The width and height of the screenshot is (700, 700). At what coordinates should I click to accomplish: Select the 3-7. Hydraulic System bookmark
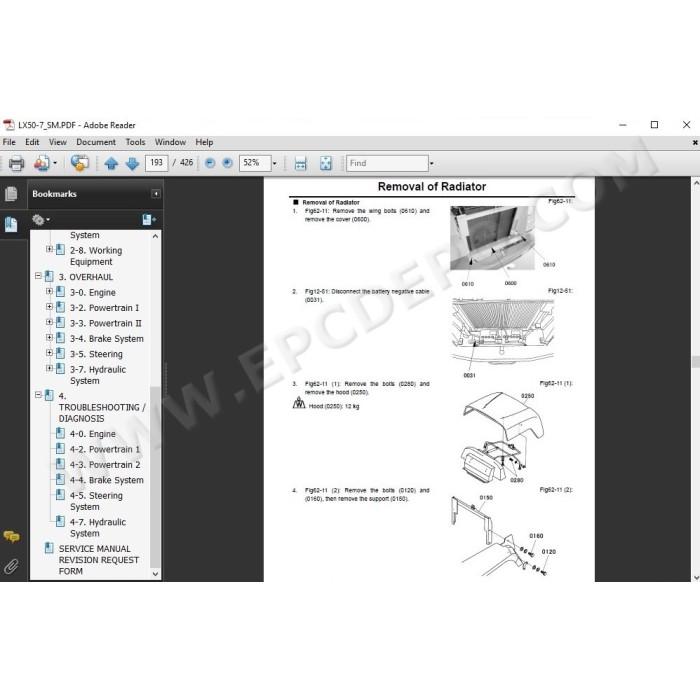98,375
